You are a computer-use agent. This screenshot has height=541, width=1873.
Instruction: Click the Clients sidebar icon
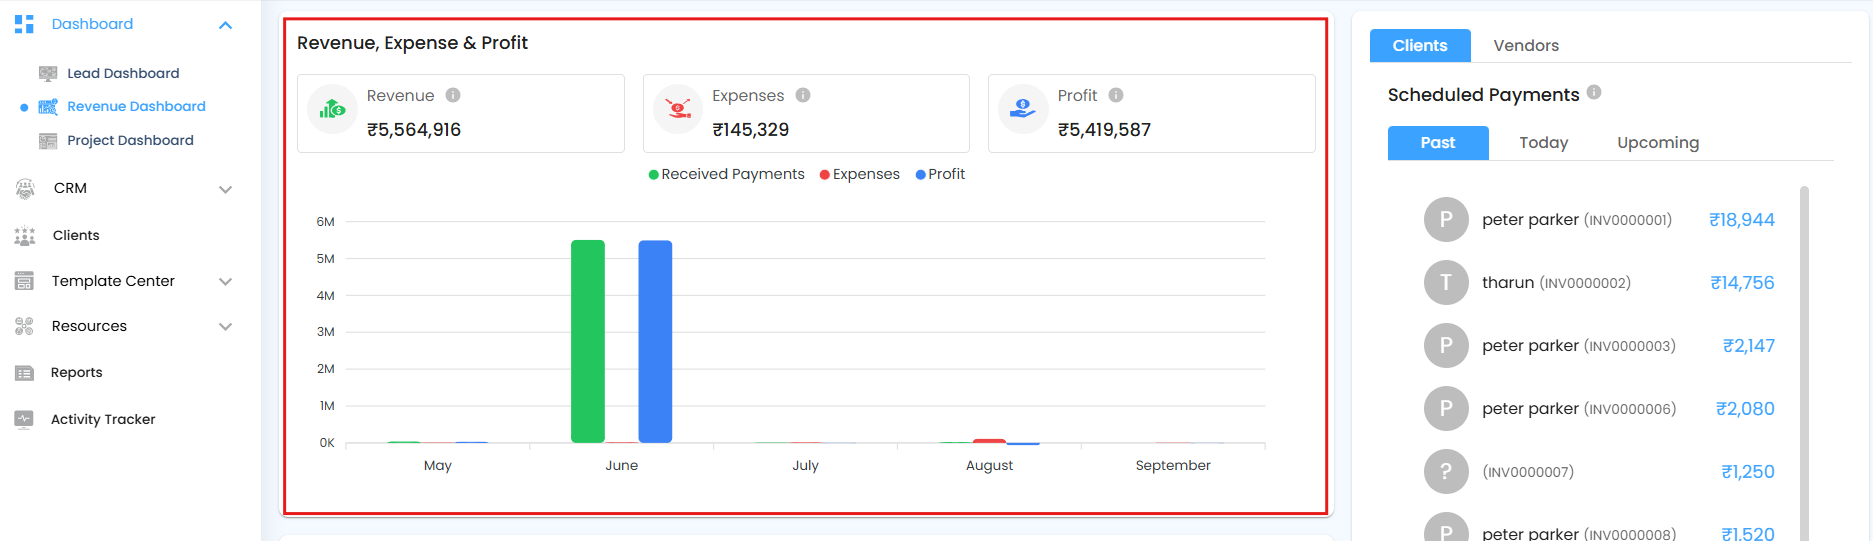tap(25, 236)
